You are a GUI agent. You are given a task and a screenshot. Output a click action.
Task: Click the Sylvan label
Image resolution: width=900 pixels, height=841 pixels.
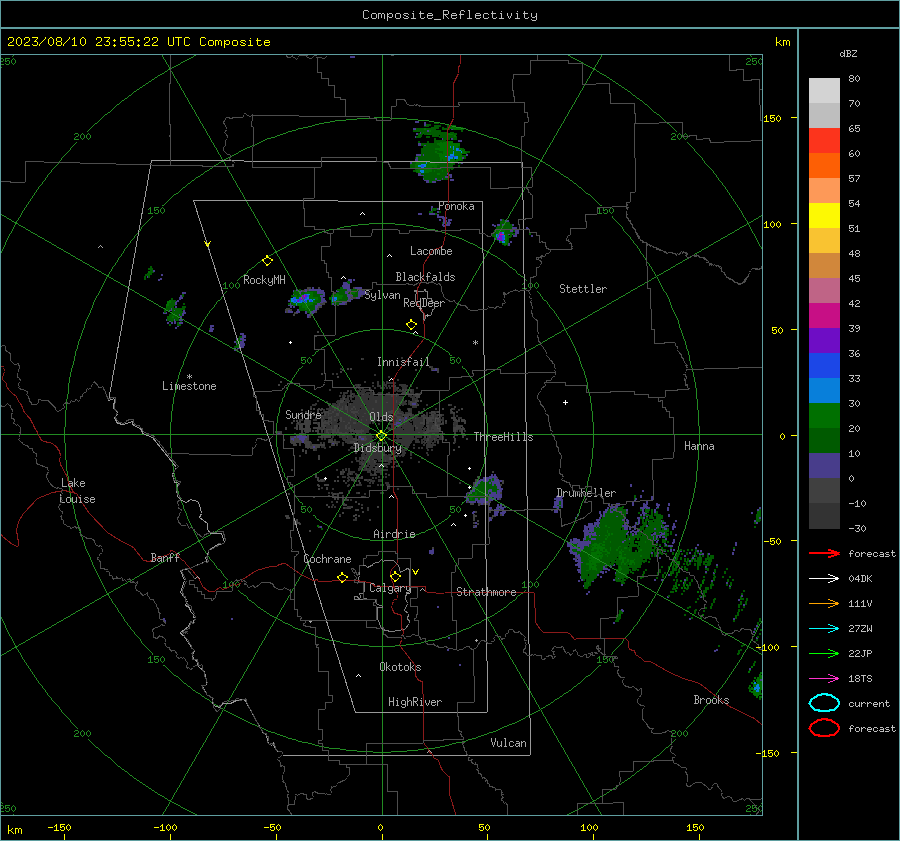point(382,295)
